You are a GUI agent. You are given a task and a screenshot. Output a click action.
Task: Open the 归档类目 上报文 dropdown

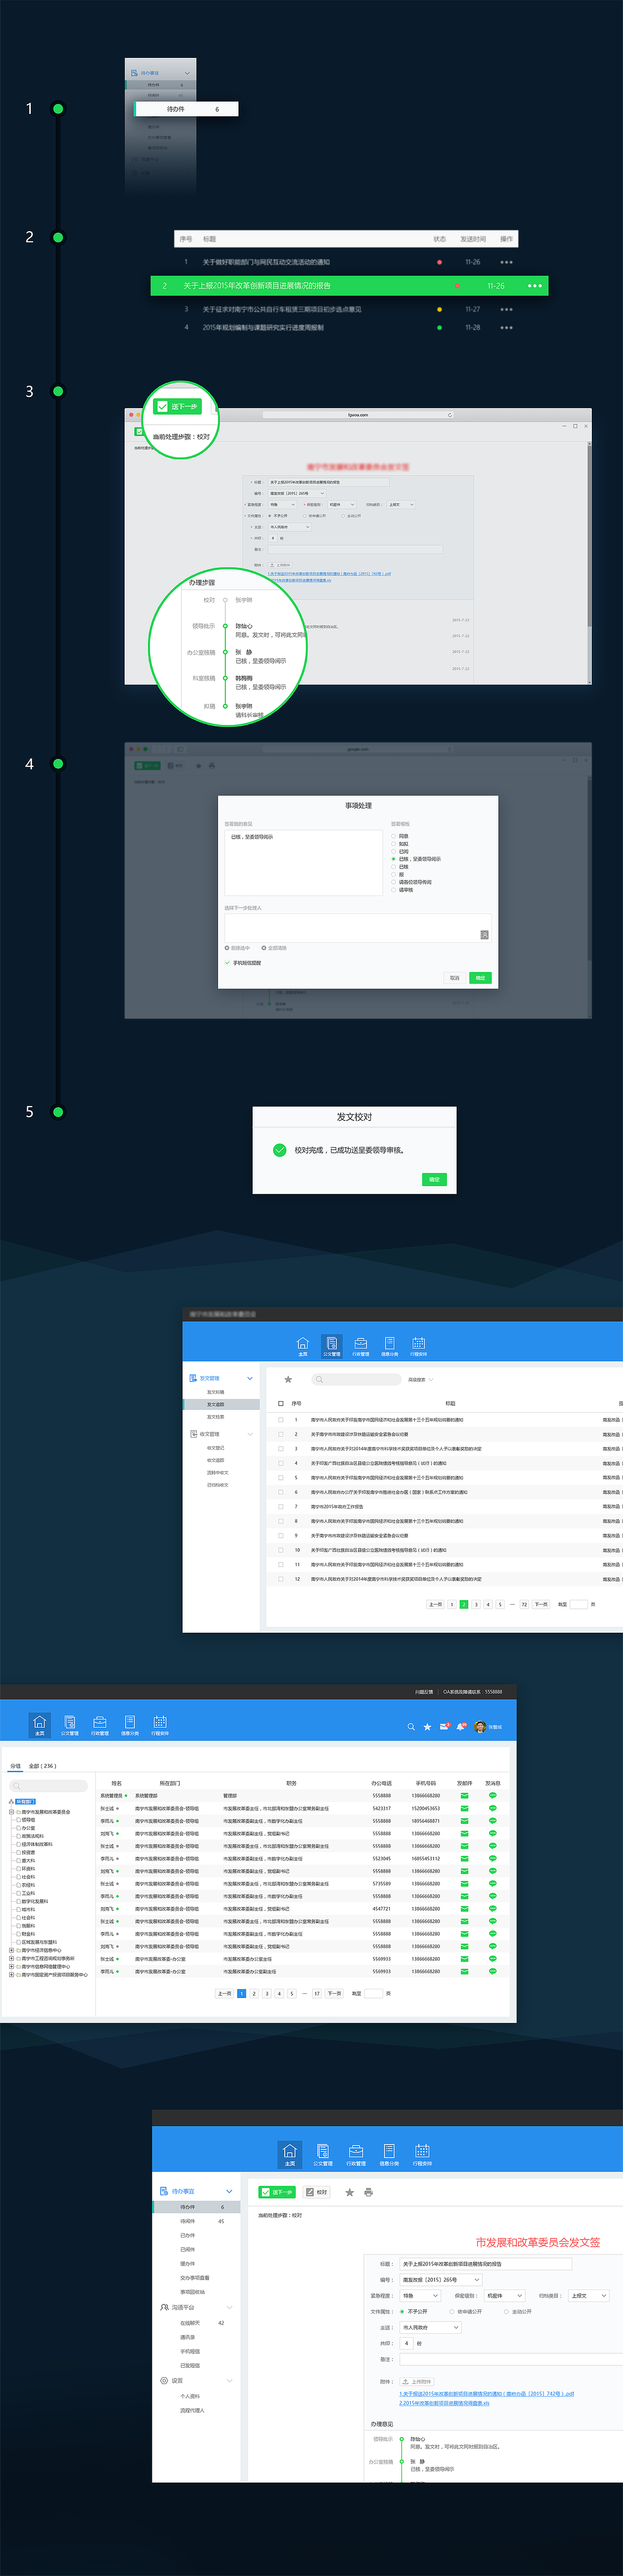[589, 2296]
